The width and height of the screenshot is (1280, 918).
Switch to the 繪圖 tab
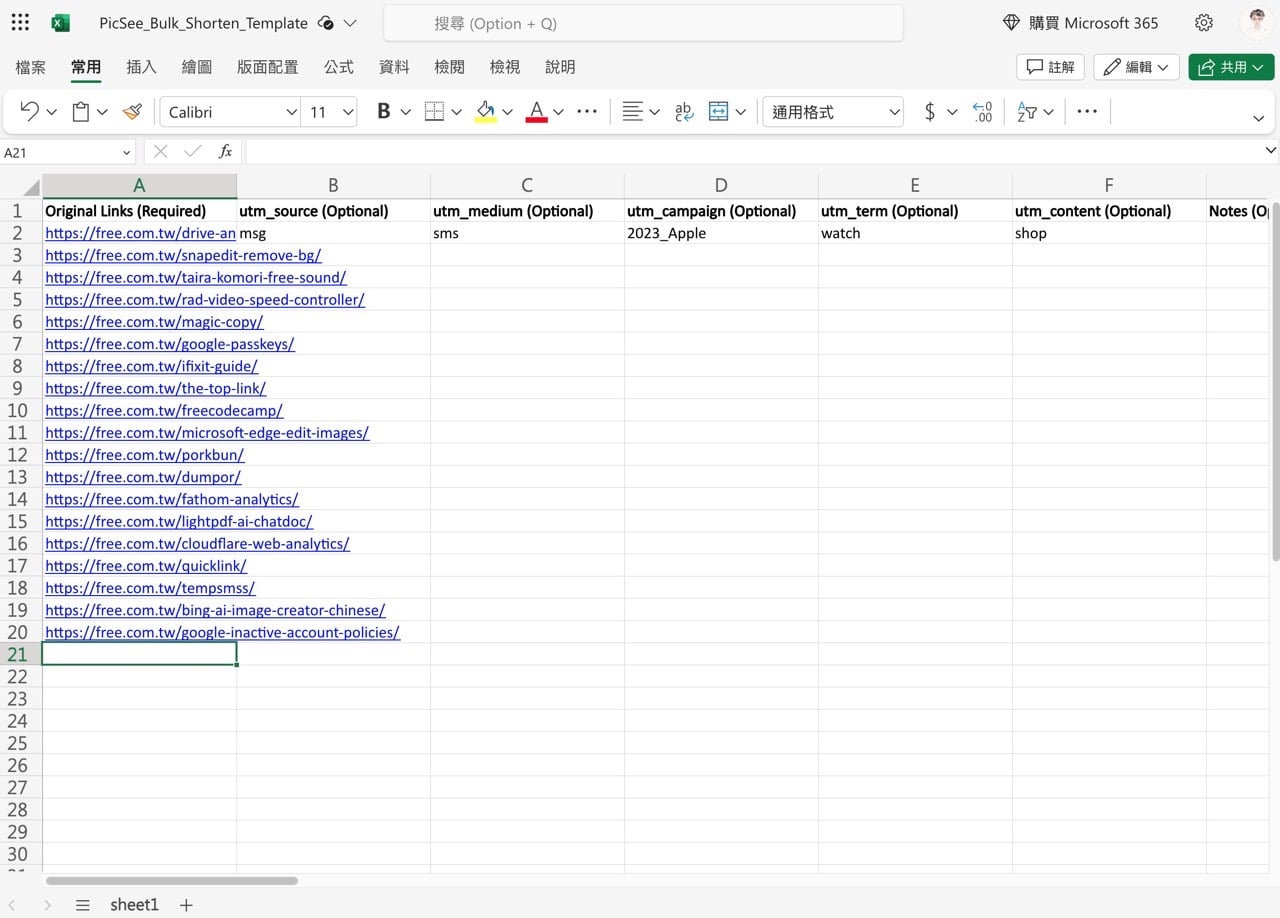pos(197,67)
